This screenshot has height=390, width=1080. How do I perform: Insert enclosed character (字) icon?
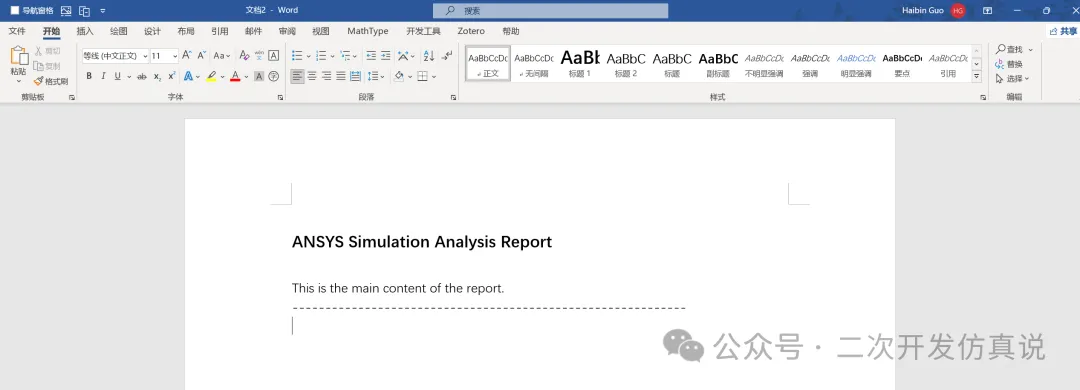(x=273, y=76)
